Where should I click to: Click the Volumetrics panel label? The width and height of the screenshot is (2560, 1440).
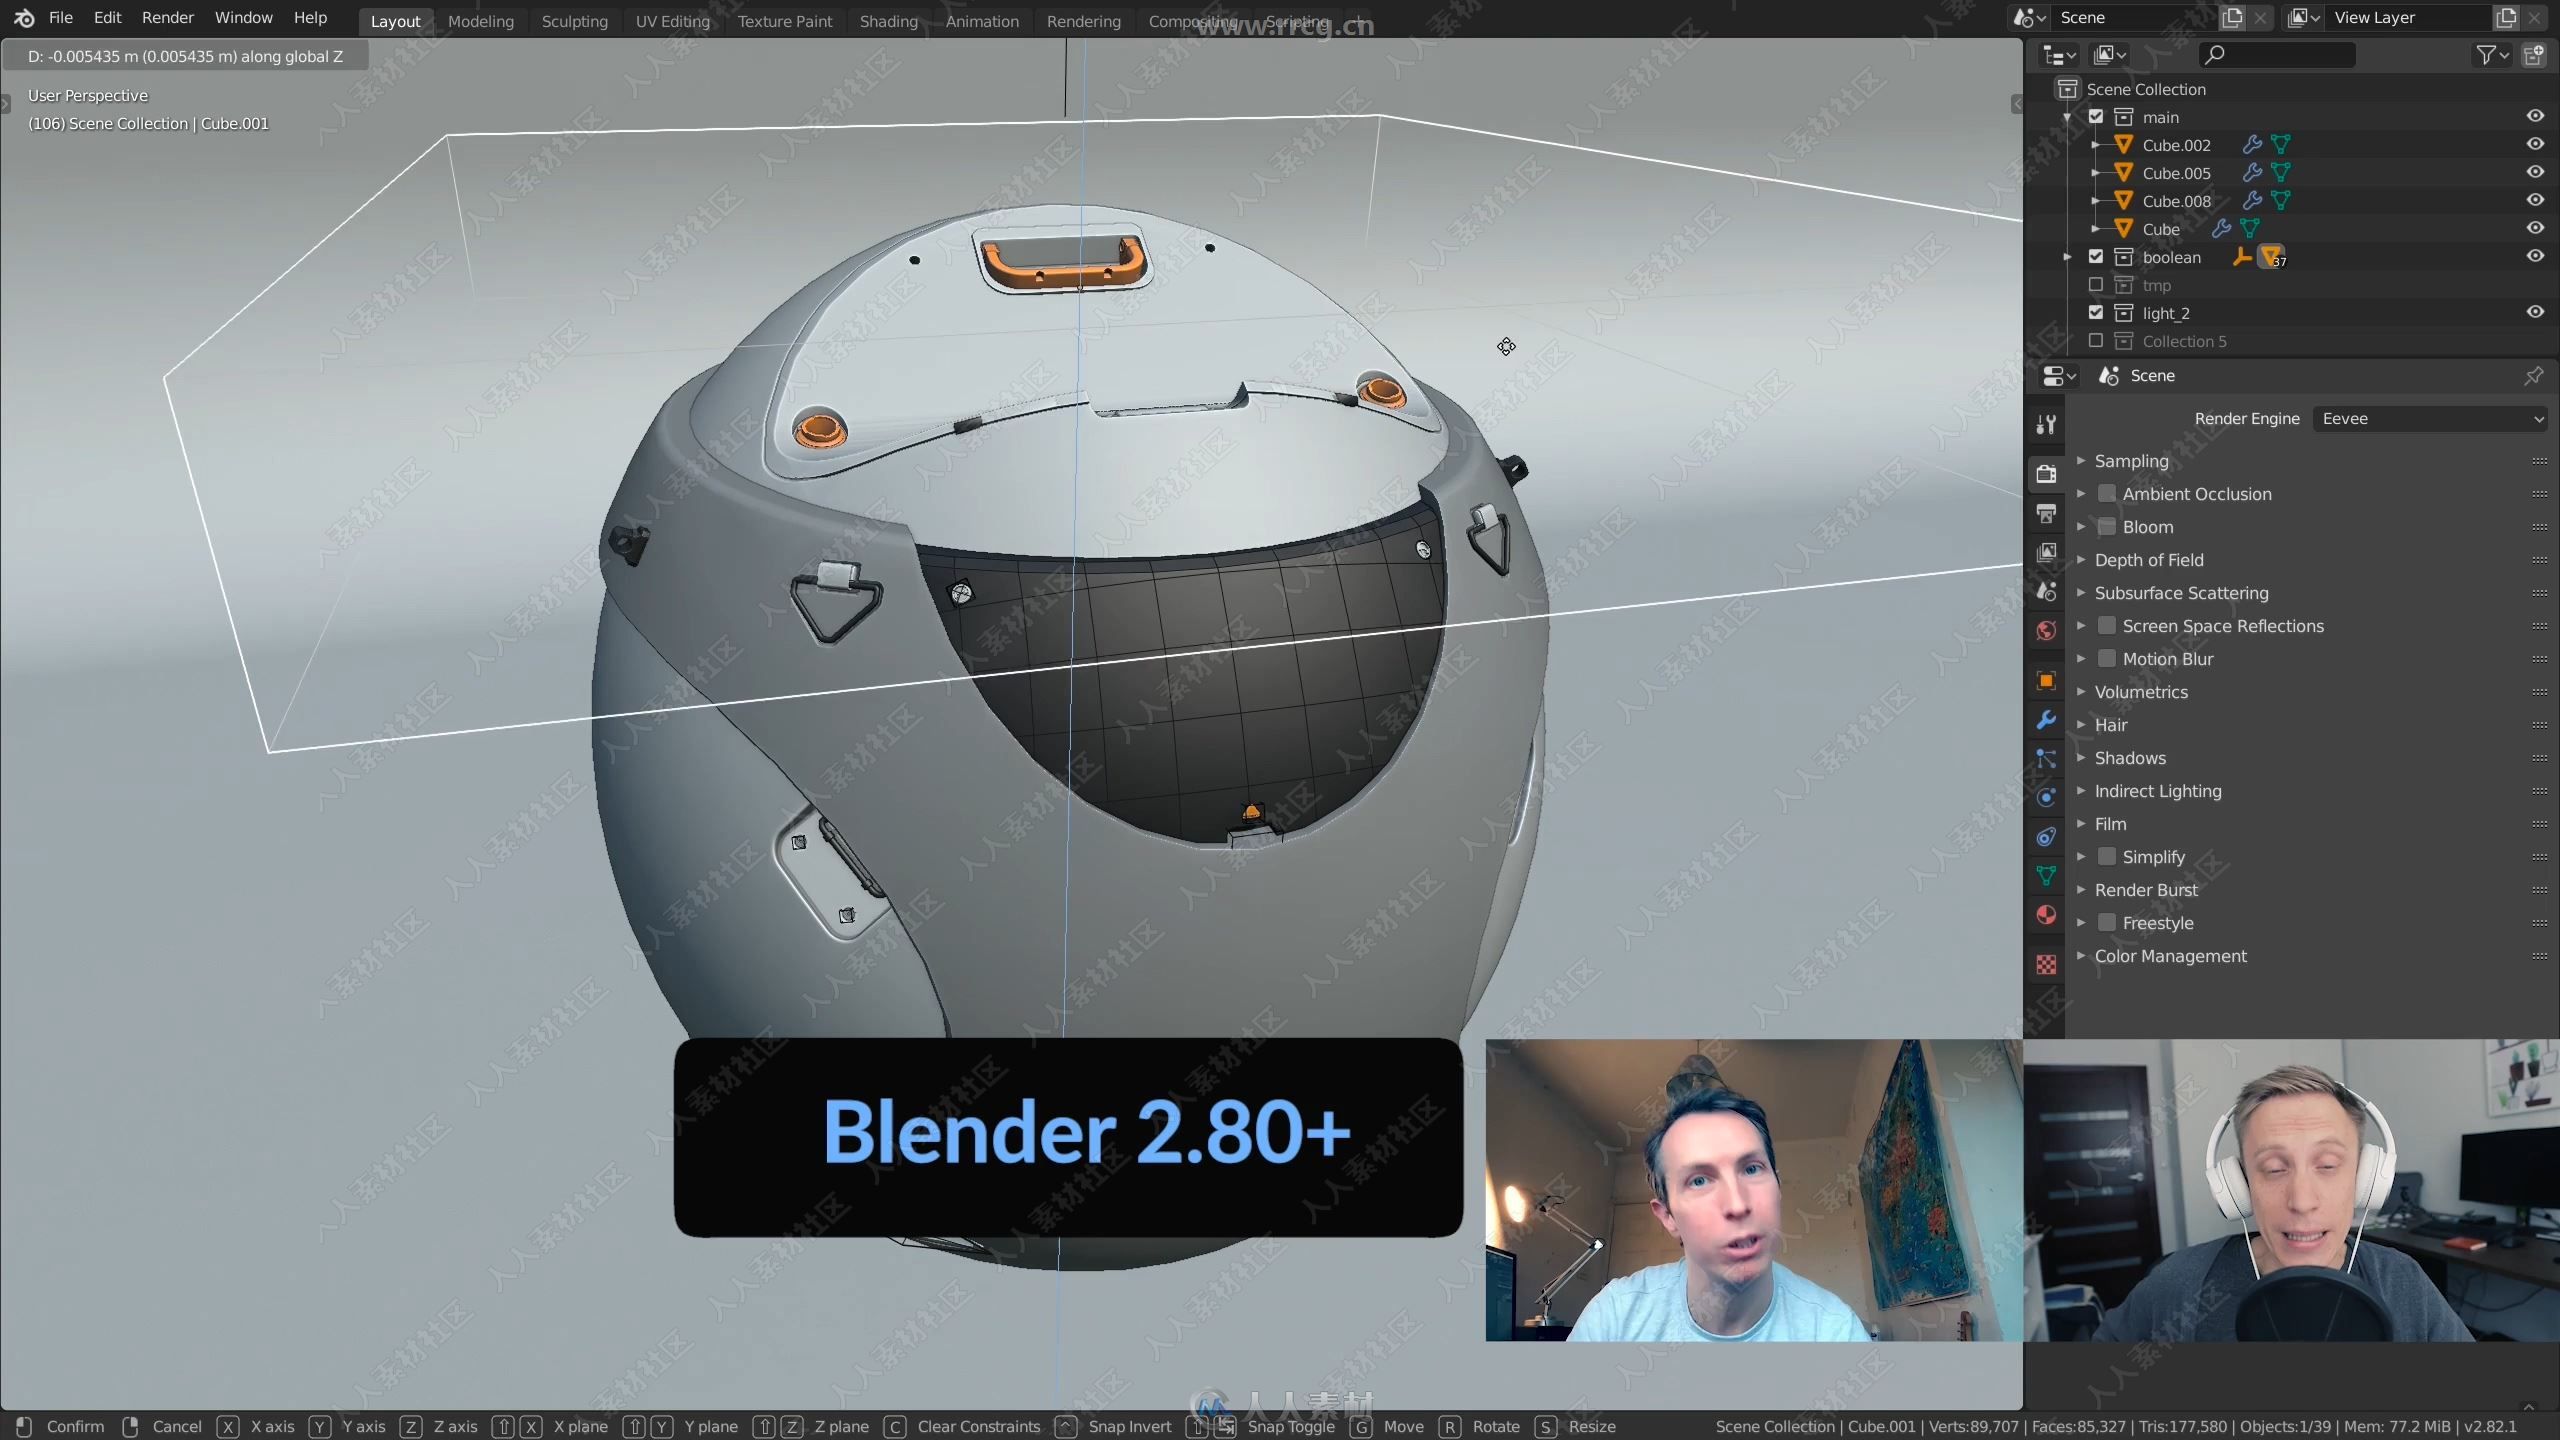[x=2141, y=692]
